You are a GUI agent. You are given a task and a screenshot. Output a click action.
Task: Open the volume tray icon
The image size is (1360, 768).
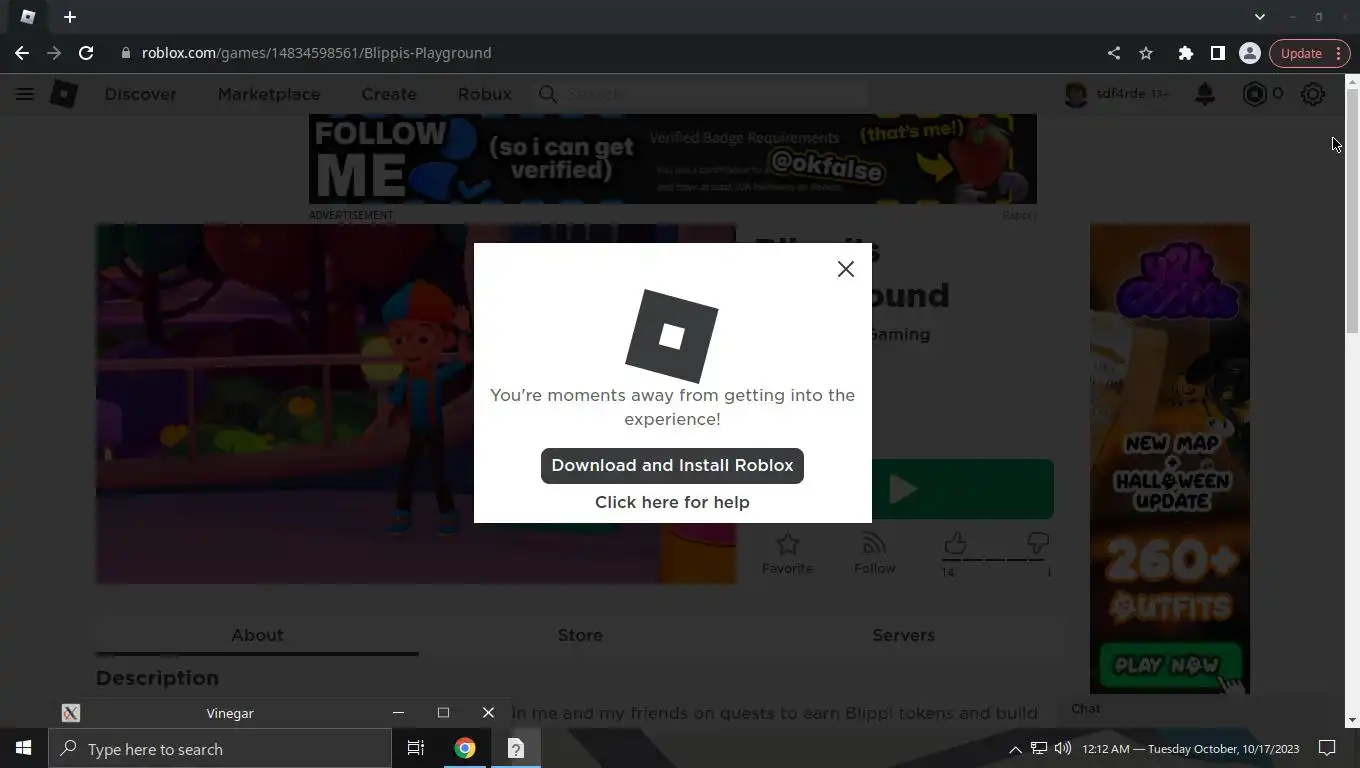pyautogui.click(x=1062, y=748)
